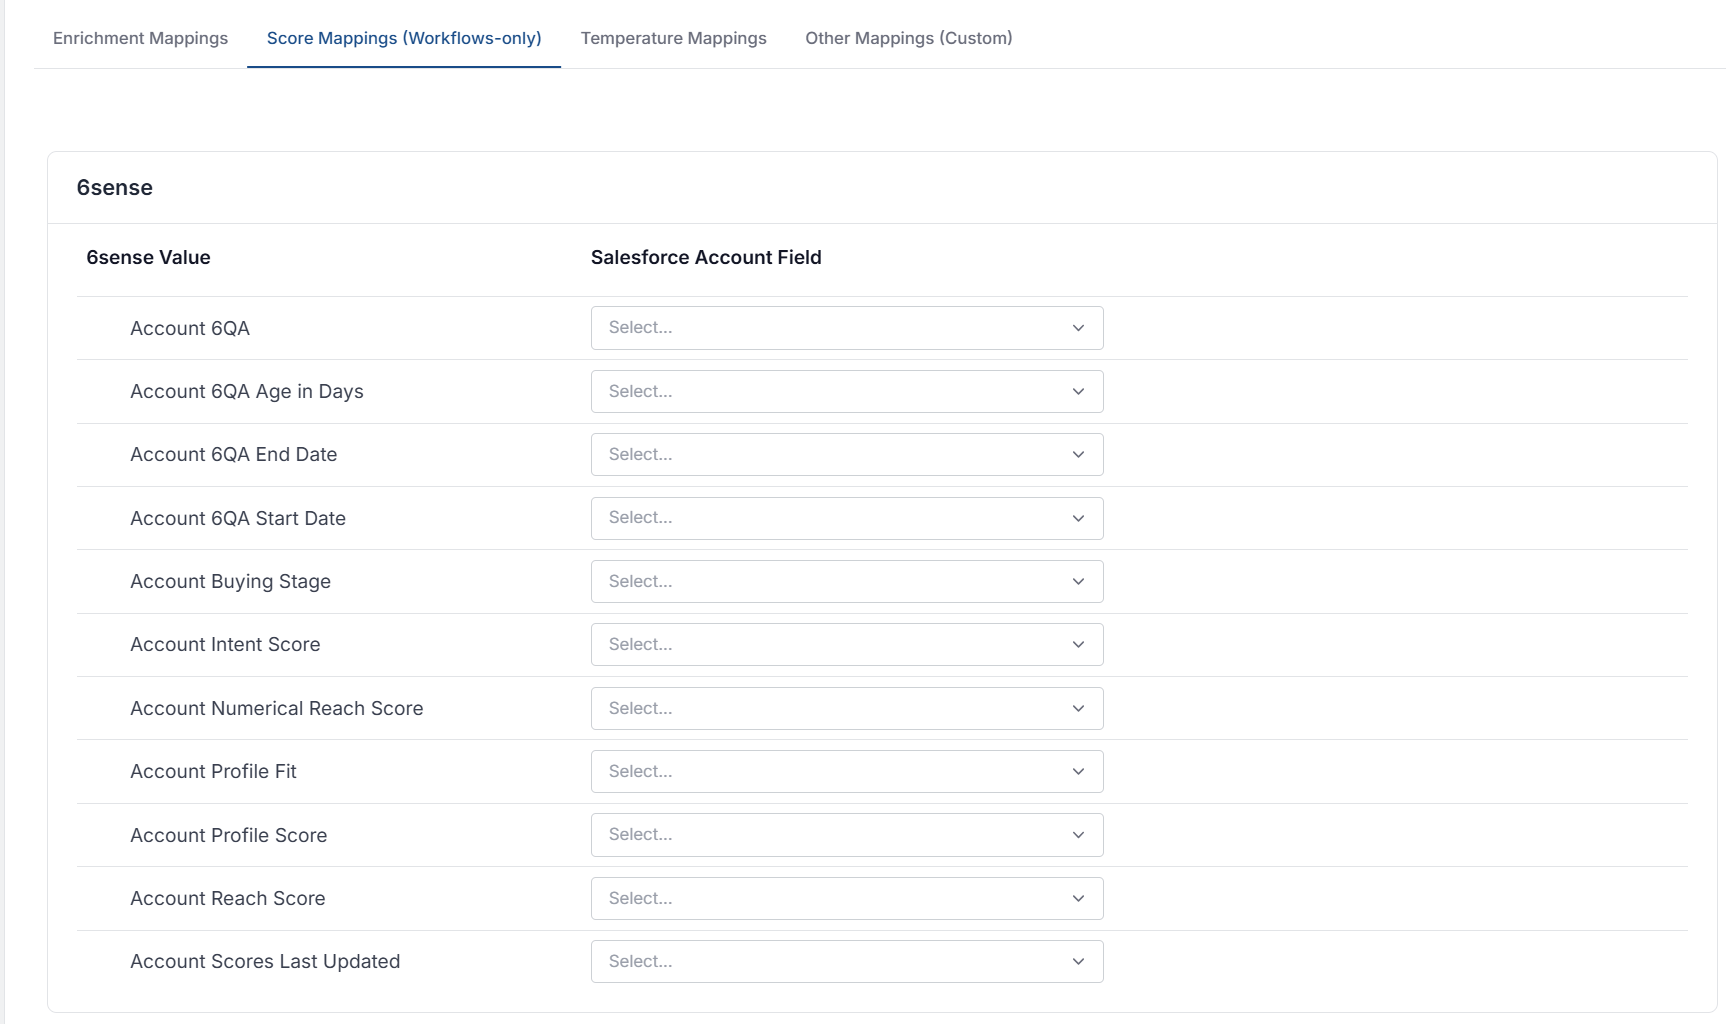Switch to the Enrichment Mappings tab
The image size is (1726, 1024).
coord(140,38)
